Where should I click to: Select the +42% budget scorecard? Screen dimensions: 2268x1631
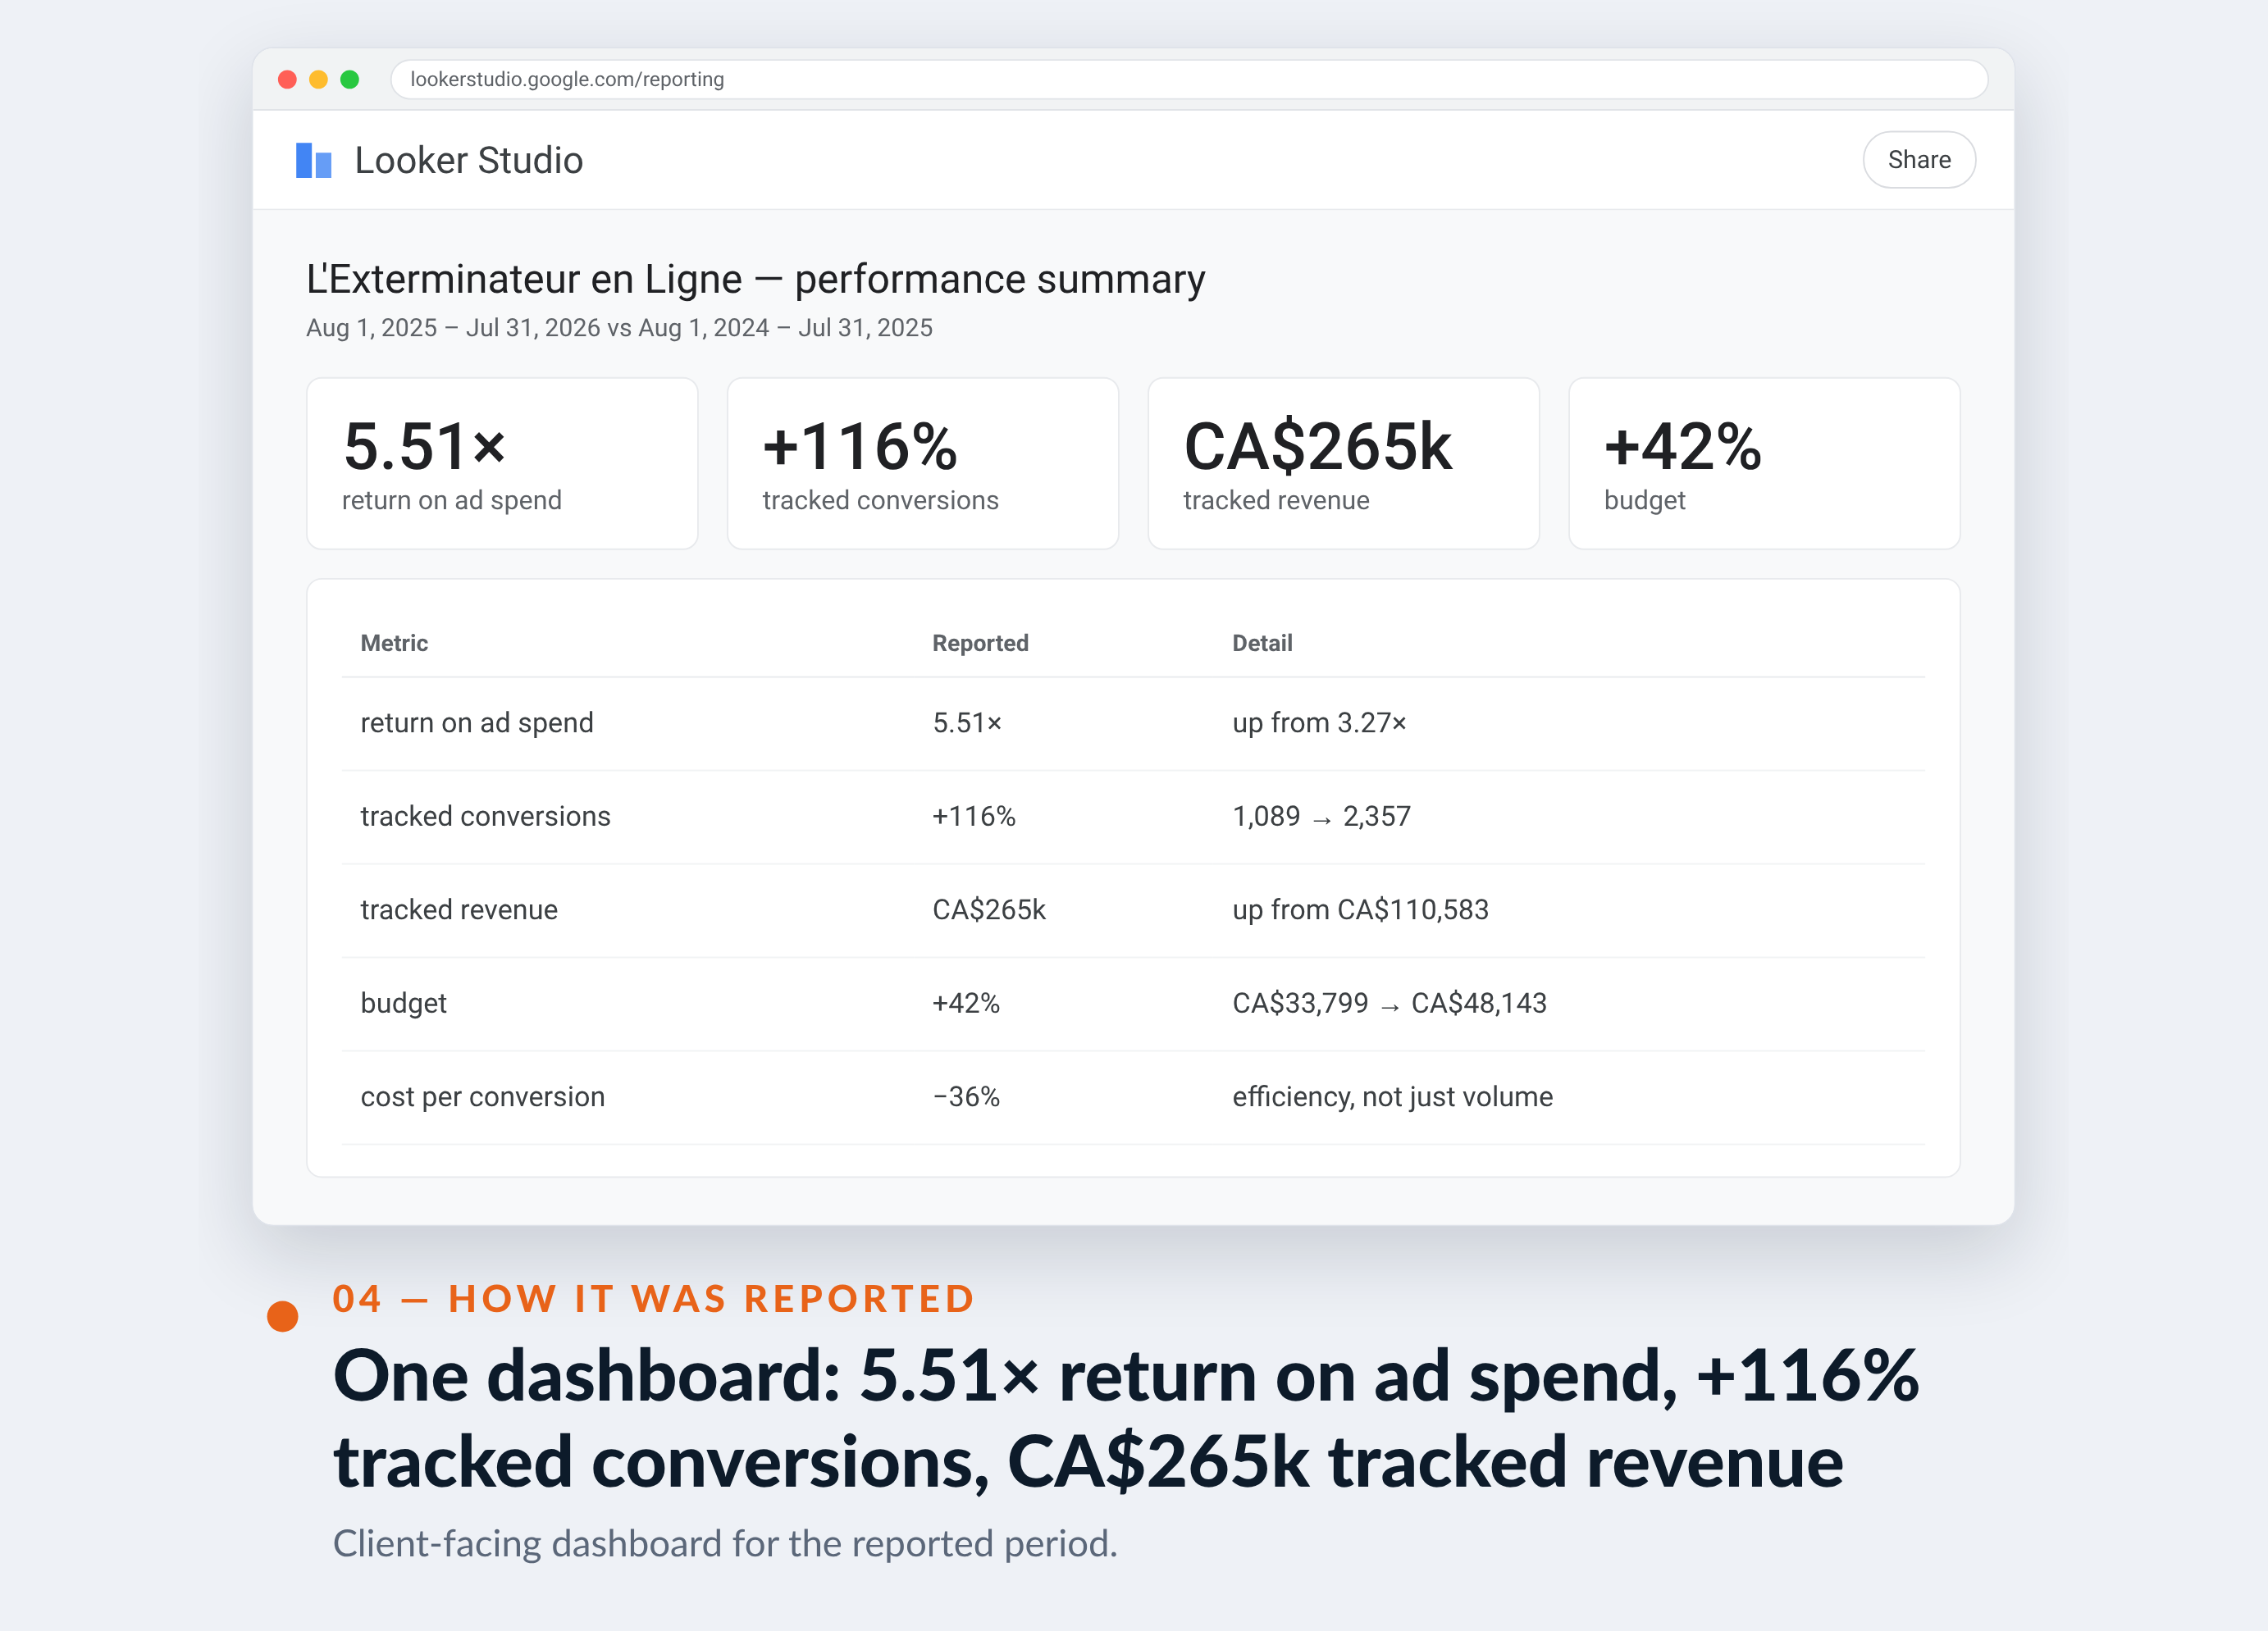[x=1764, y=463]
